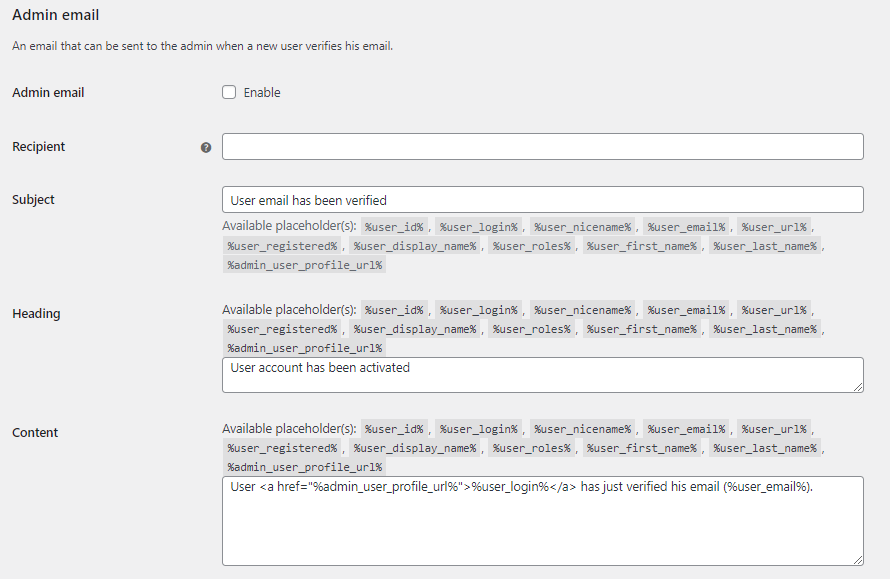Click %user_display_name% placeholder in Heading row
The height and width of the screenshot is (579, 890).
pyautogui.click(x=415, y=329)
